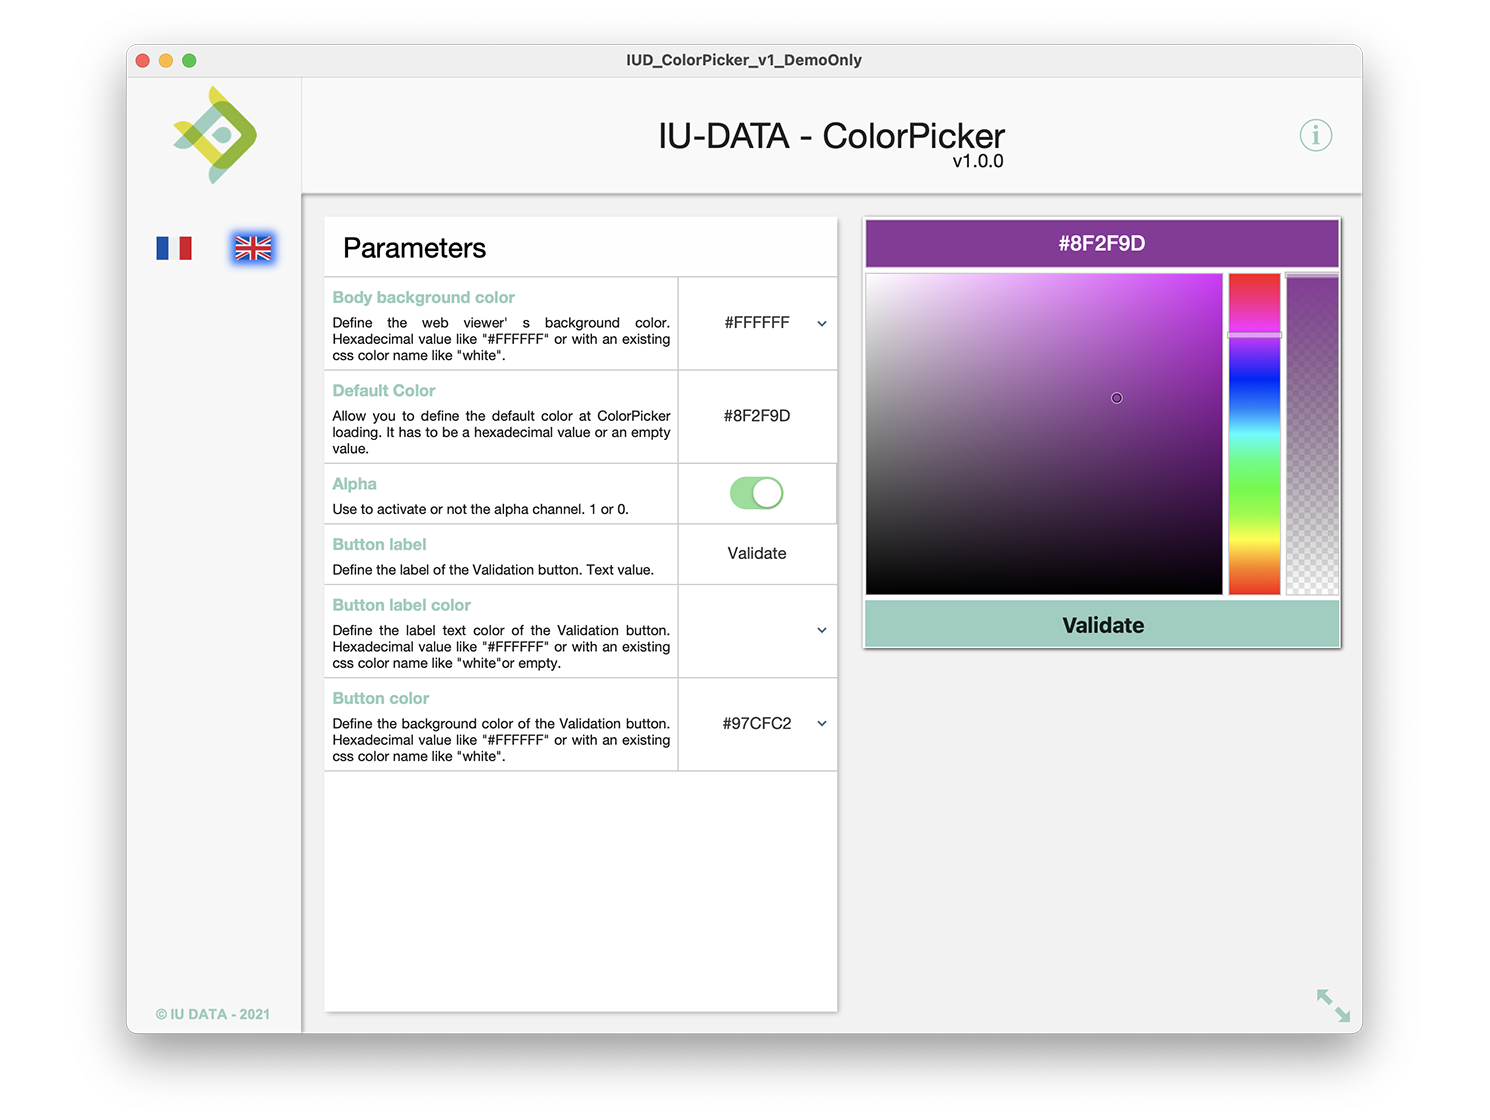Click the #8F2F9D color header preview
This screenshot has width=1490, height=1120.
(1102, 243)
